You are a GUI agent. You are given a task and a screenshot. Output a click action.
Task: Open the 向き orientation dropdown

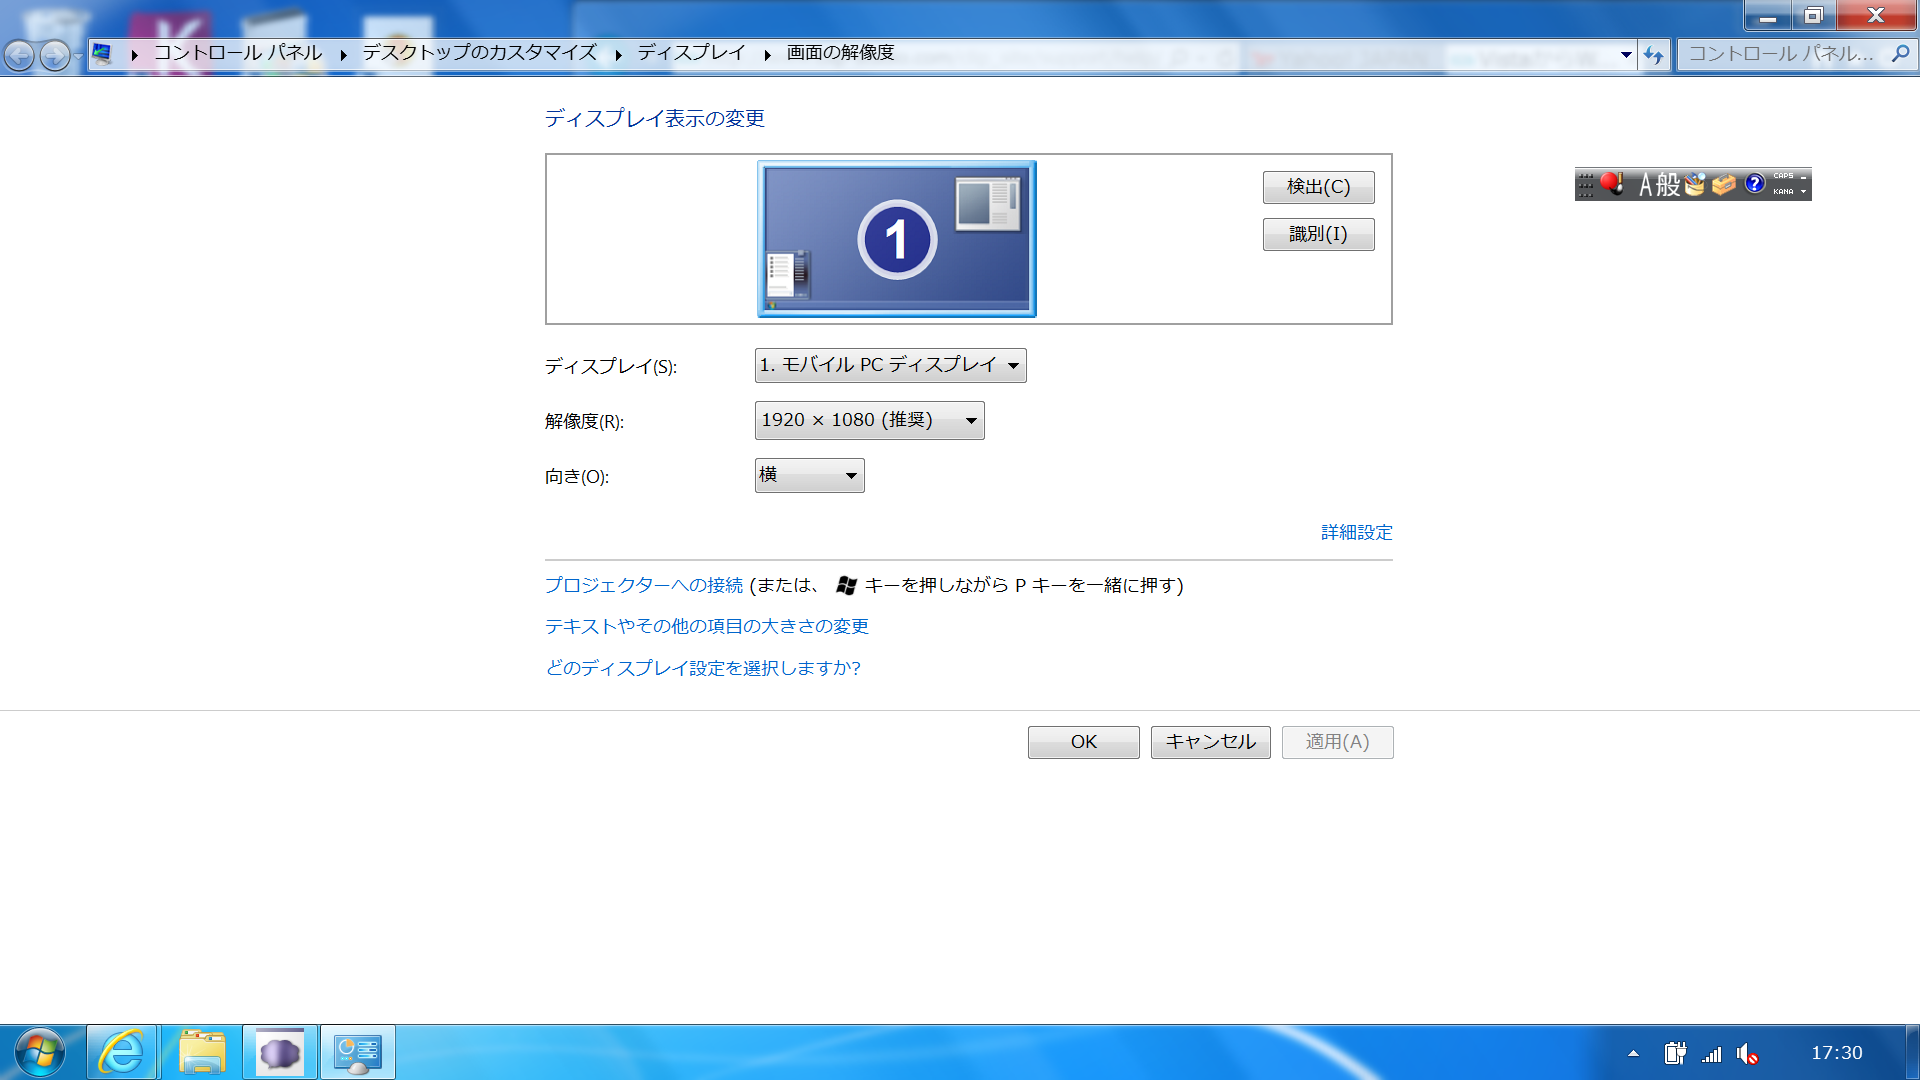click(809, 476)
